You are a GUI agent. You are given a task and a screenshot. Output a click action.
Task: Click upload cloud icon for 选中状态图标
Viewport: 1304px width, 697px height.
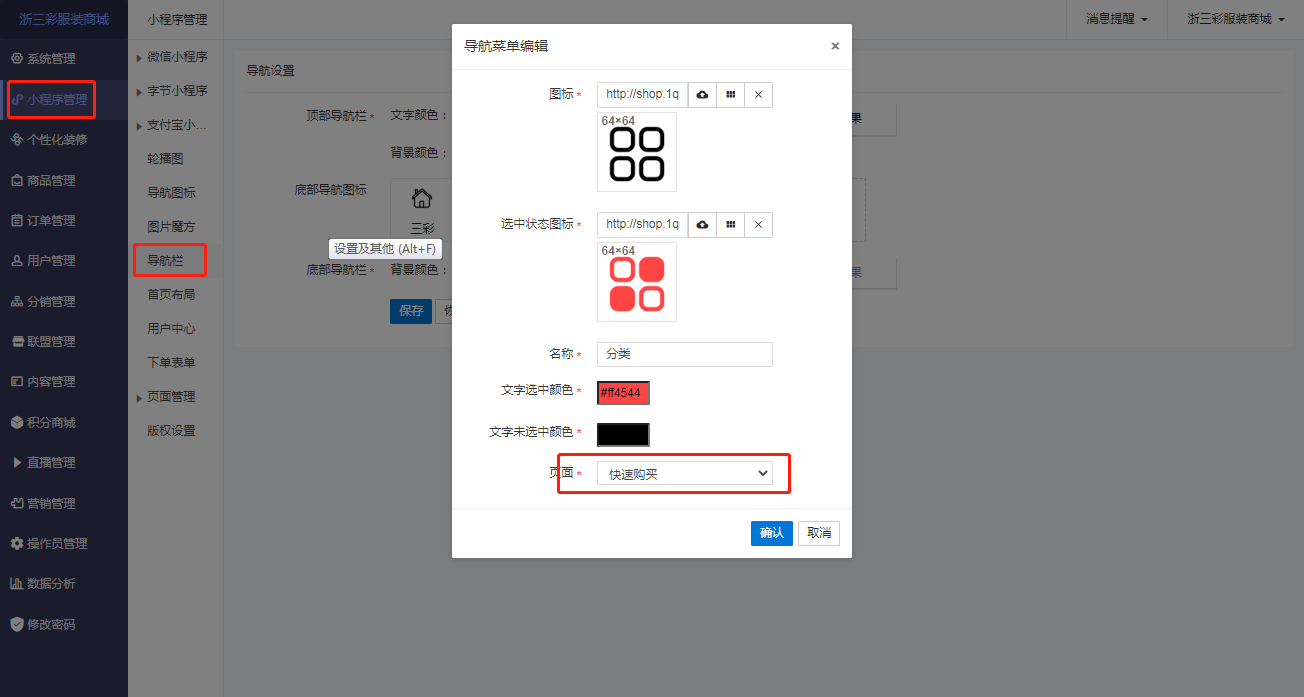click(702, 225)
